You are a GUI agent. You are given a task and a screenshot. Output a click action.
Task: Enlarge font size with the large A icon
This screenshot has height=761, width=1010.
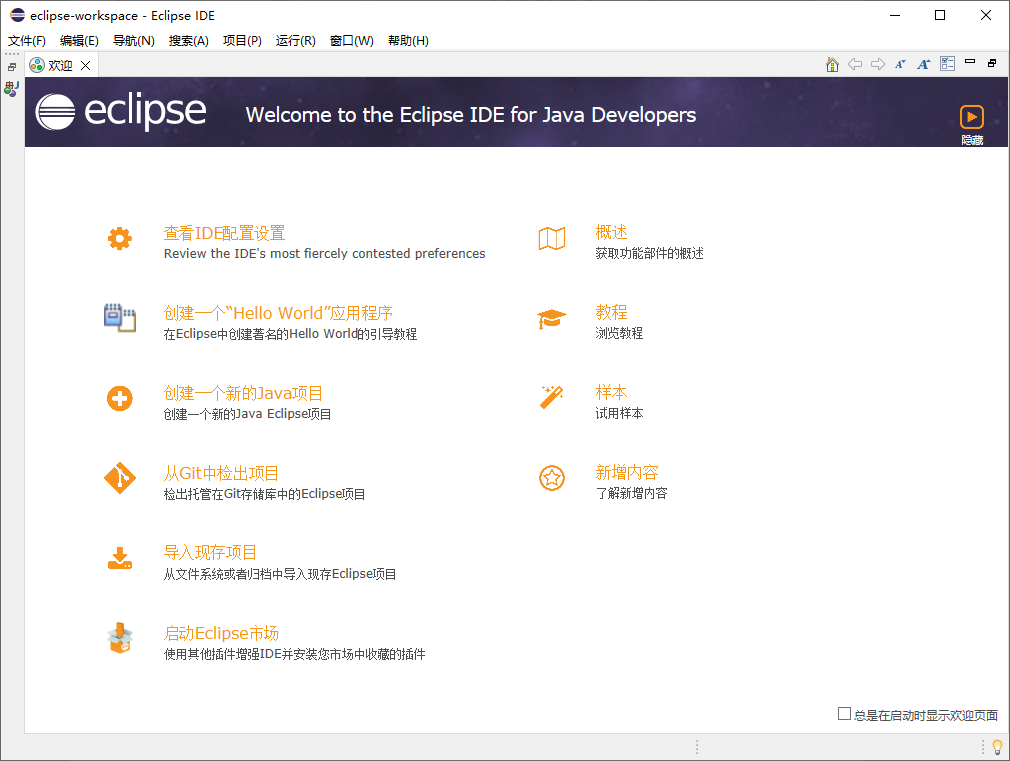tap(924, 64)
